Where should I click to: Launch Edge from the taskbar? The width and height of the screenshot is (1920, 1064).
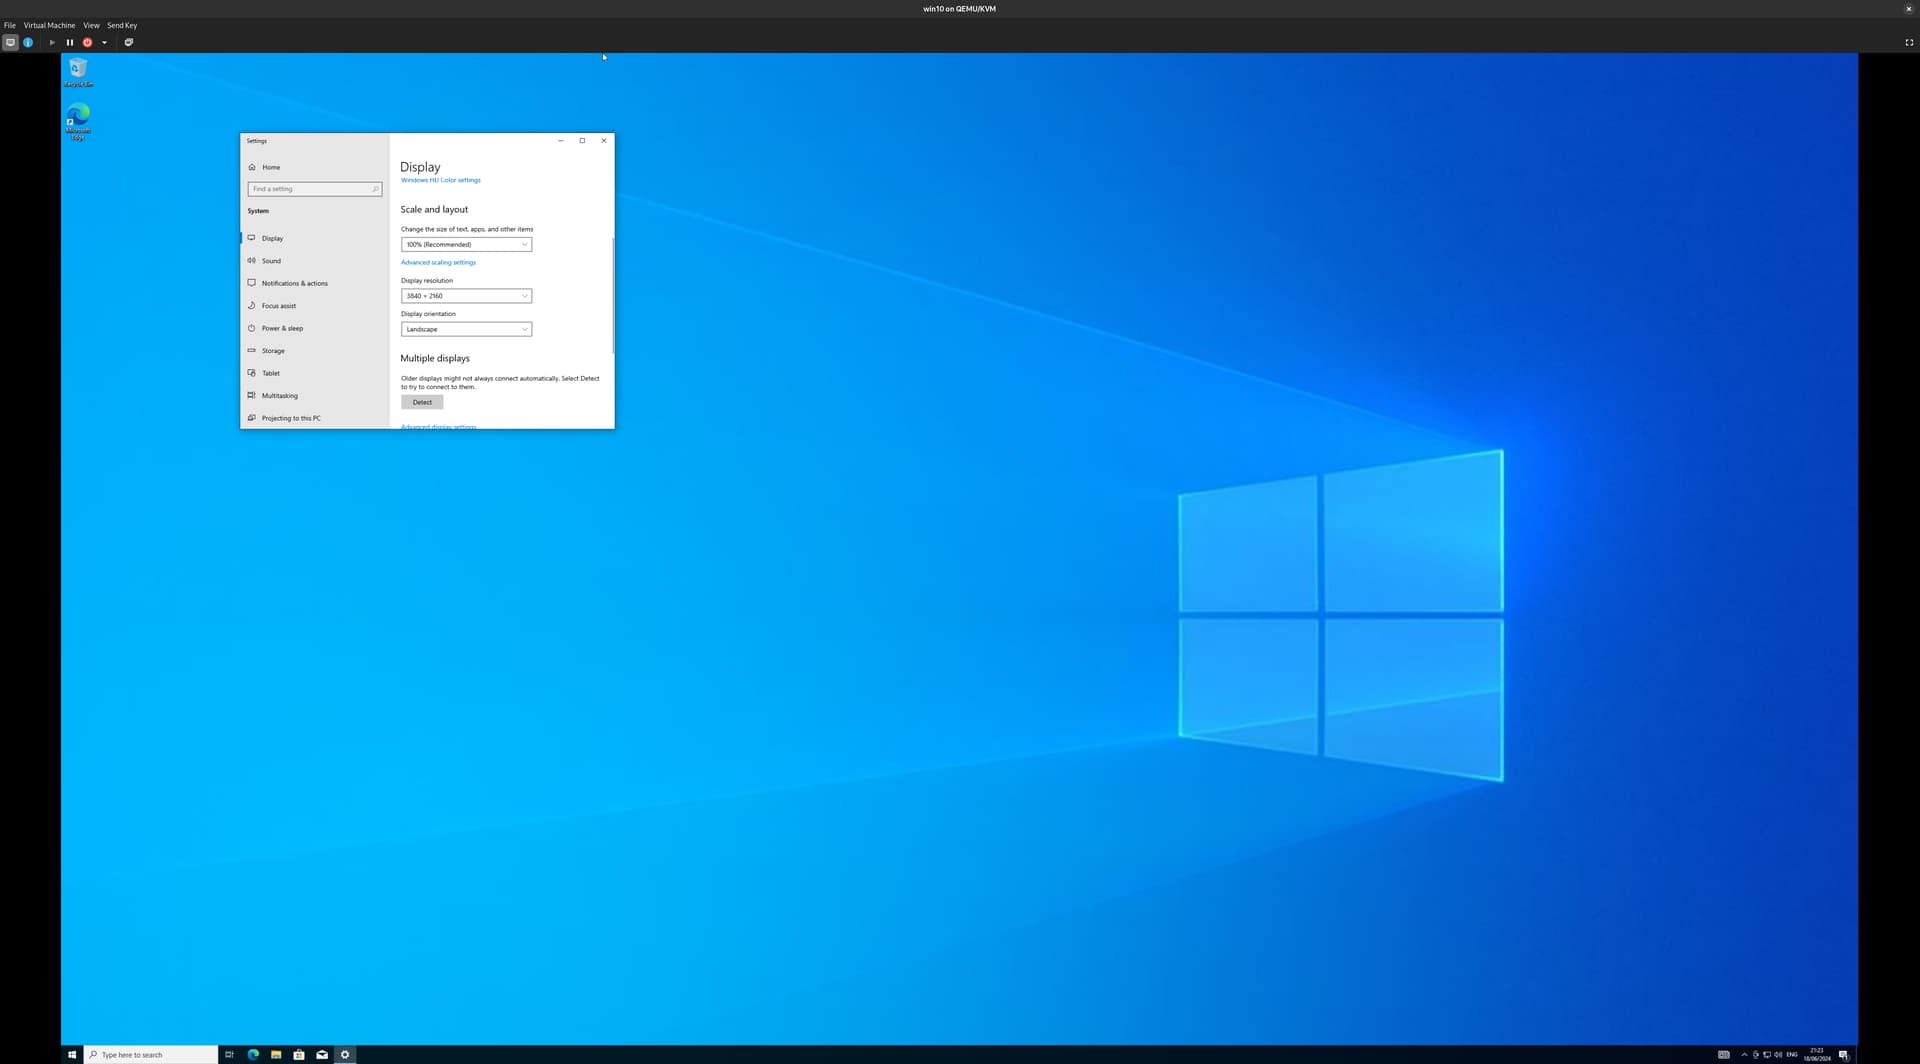253,1054
